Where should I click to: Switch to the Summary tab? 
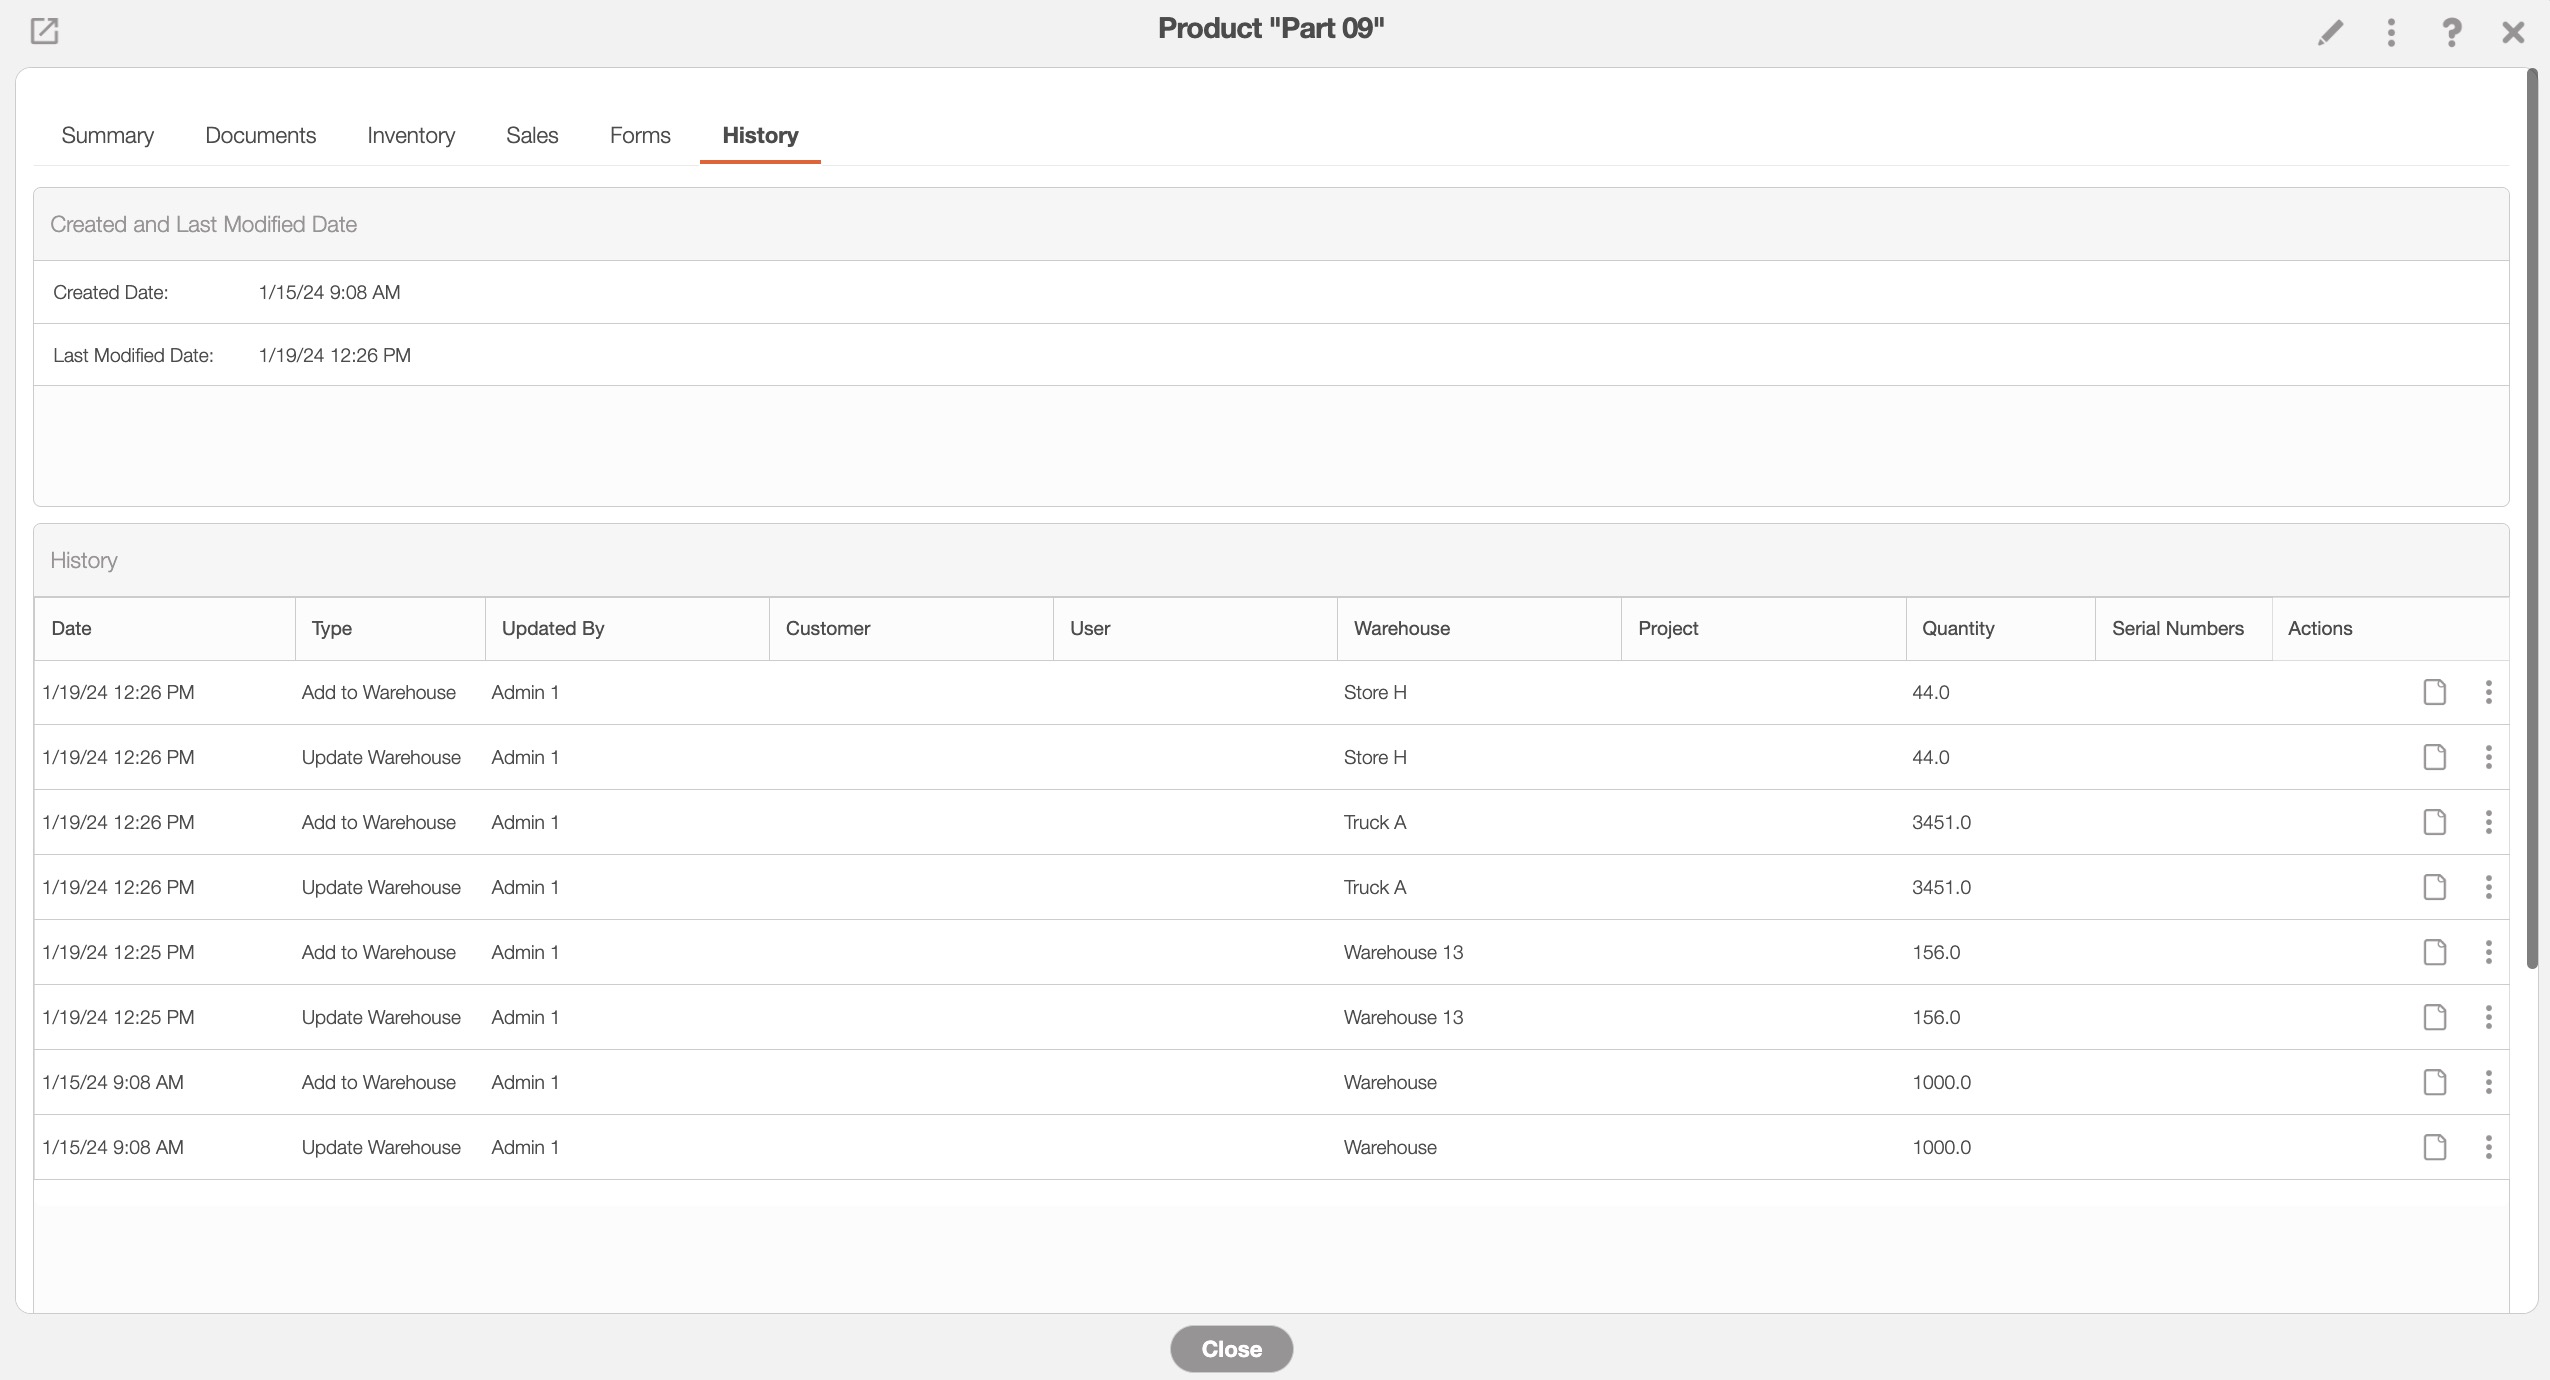[x=107, y=135]
